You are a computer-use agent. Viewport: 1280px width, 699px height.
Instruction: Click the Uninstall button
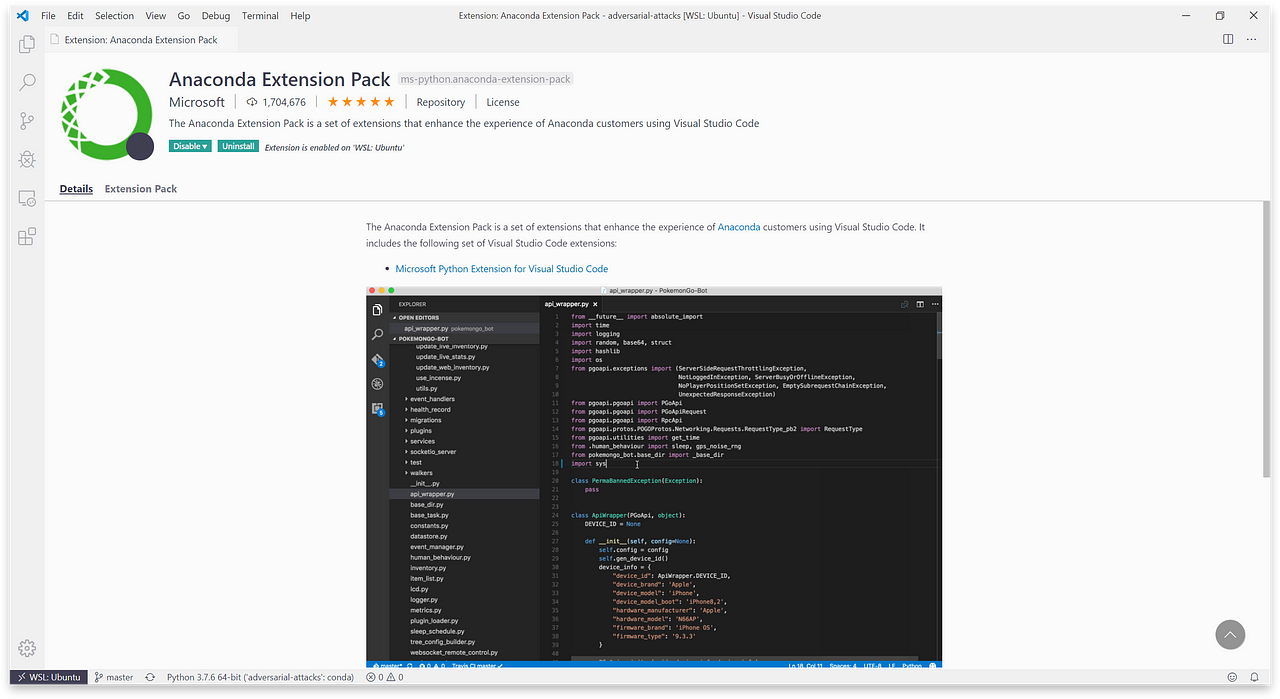(238, 146)
